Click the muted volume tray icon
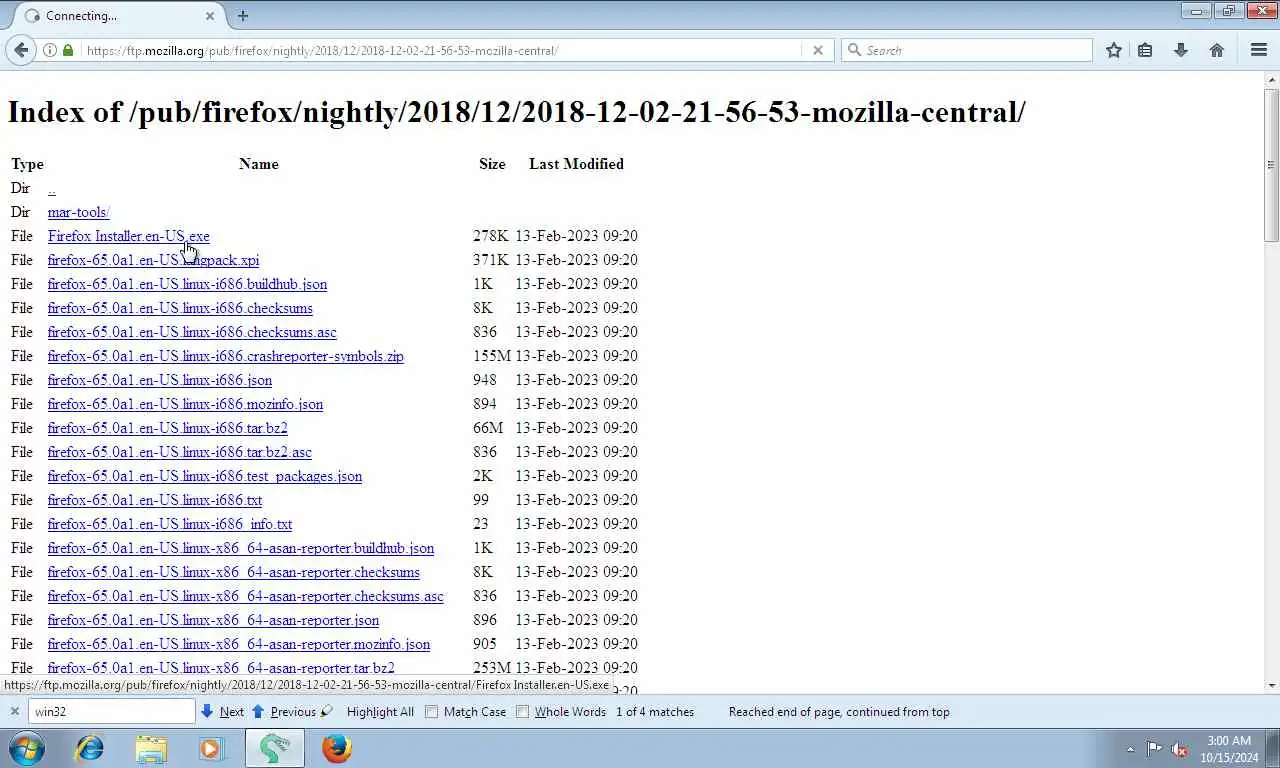Viewport: 1280px width, 768px height. pyautogui.click(x=1179, y=748)
